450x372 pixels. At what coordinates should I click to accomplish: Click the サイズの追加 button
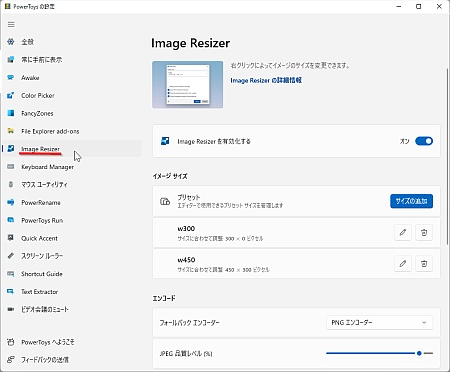(x=411, y=201)
